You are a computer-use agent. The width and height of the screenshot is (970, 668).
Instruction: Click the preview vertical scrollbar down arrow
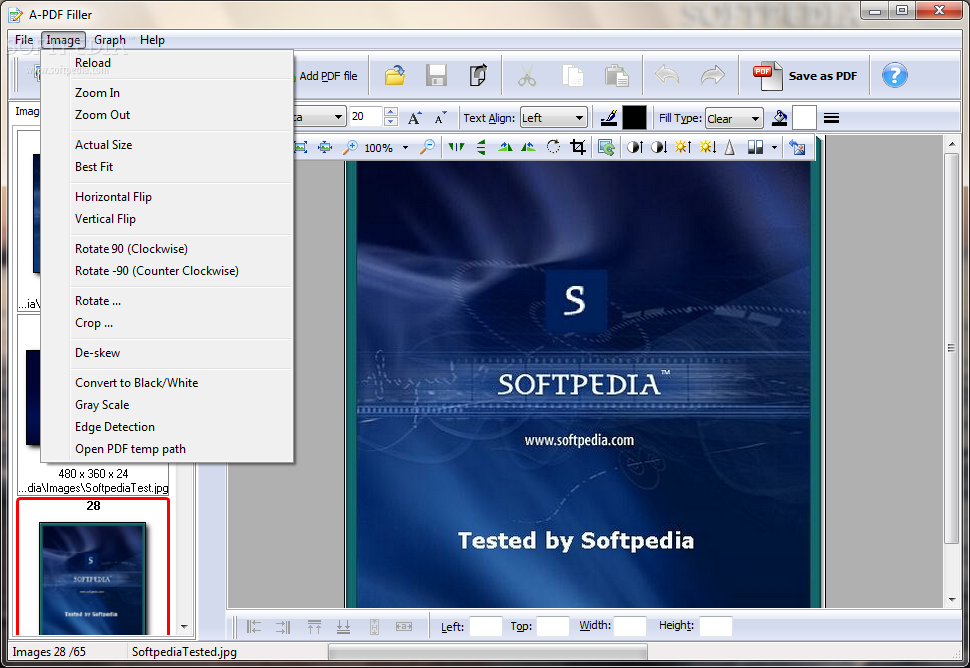(x=951, y=600)
